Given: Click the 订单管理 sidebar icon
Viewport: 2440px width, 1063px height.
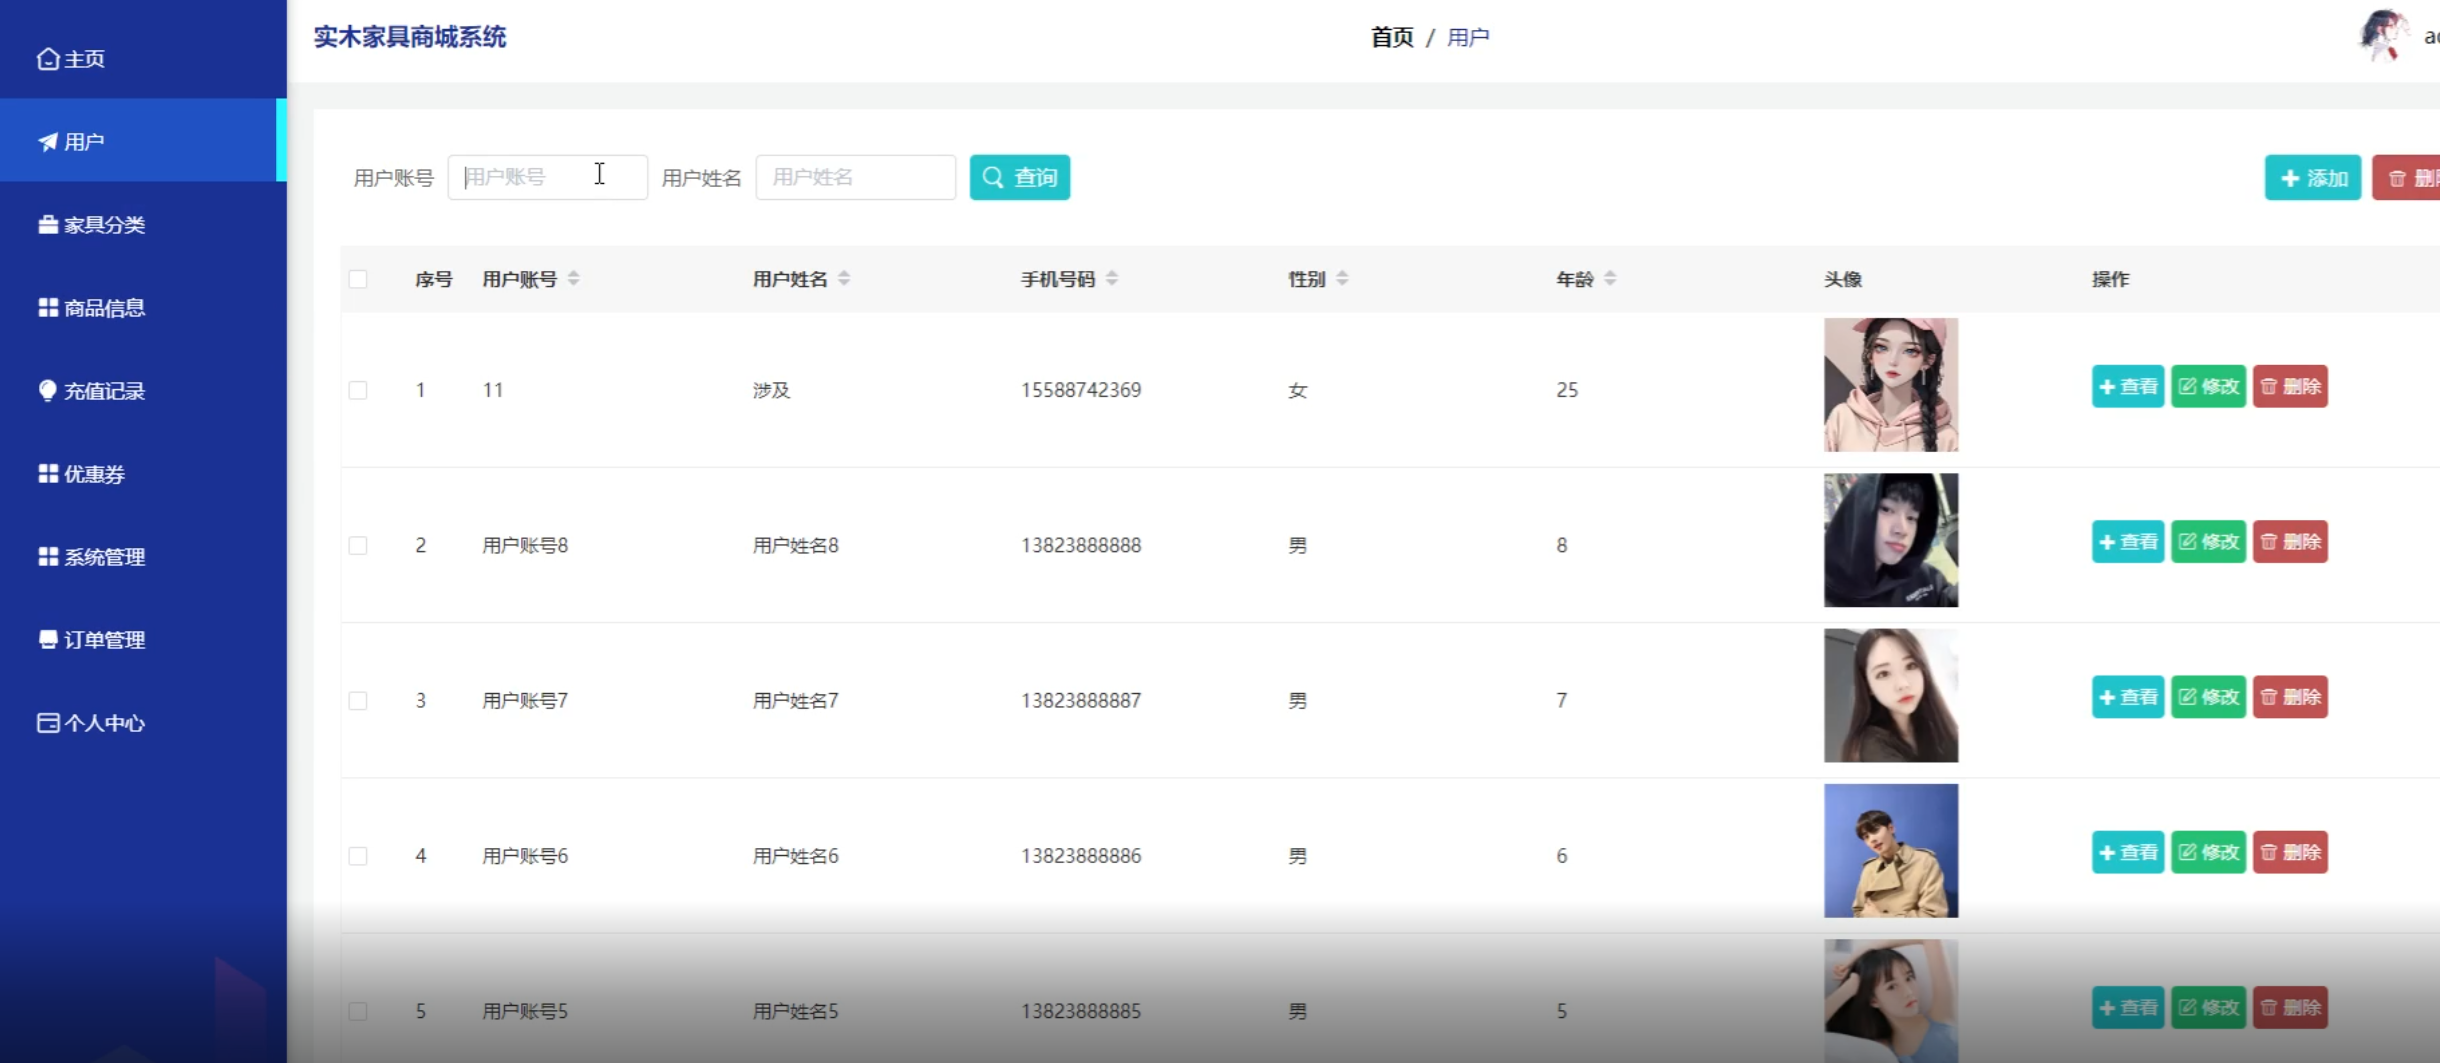Looking at the screenshot, I should click(47, 640).
